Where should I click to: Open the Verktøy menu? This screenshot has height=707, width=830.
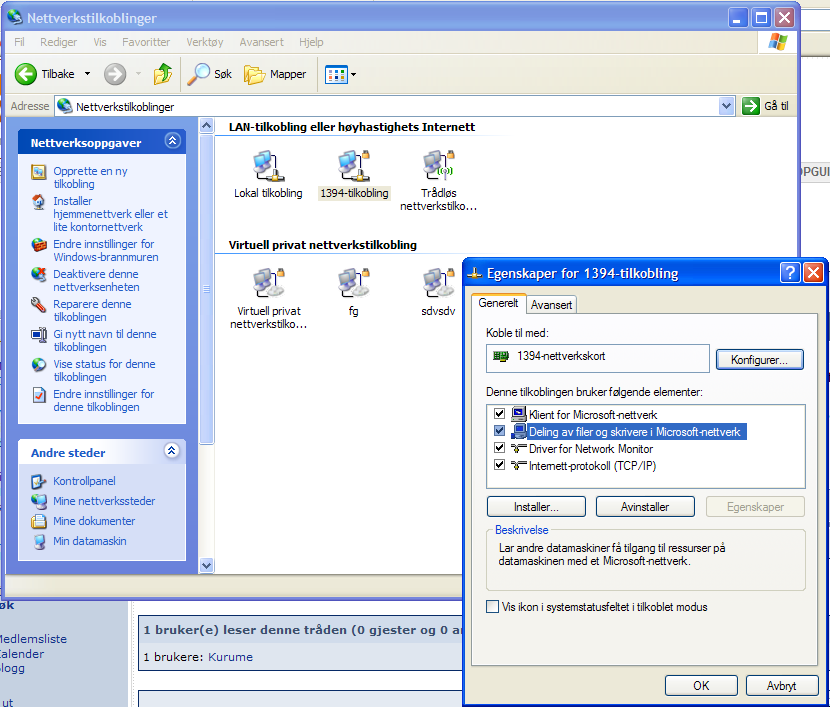[204, 42]
